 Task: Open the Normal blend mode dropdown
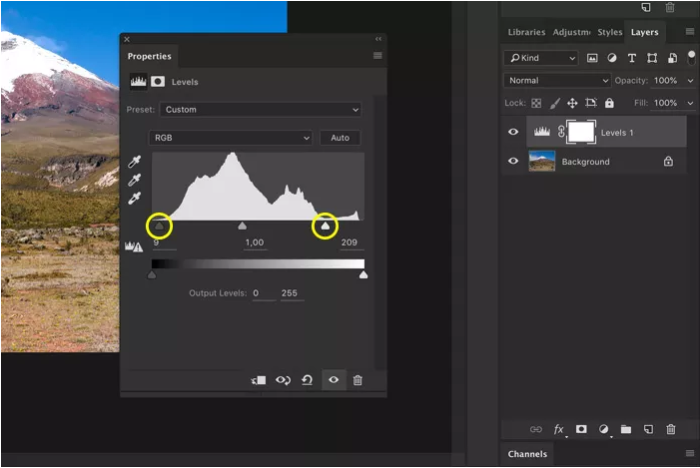[557, 80]
